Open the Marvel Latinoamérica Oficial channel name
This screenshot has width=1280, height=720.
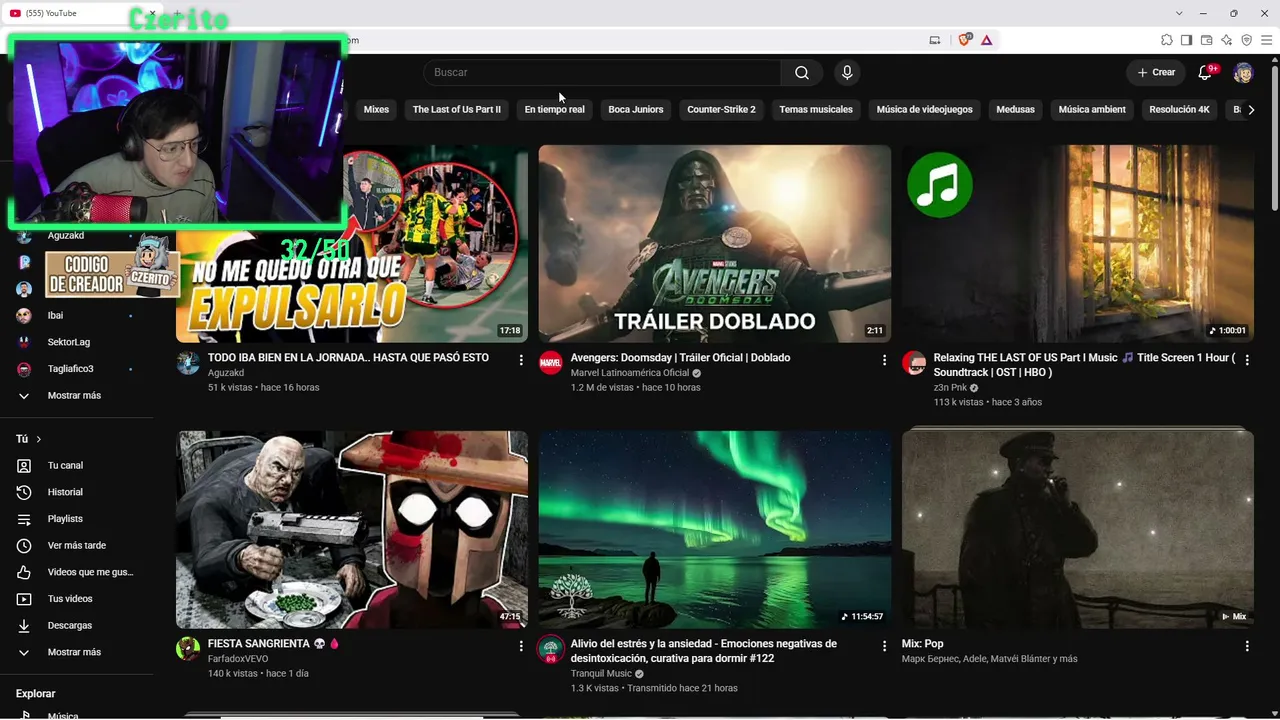(x=630, y=373)
